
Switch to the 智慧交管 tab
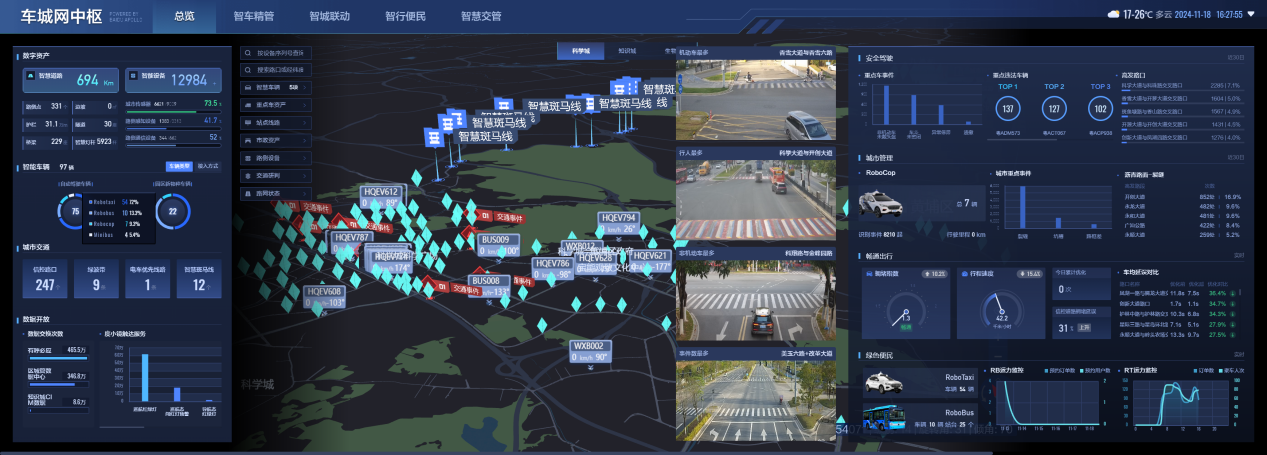pyautogui.click(x=481, y=17)
